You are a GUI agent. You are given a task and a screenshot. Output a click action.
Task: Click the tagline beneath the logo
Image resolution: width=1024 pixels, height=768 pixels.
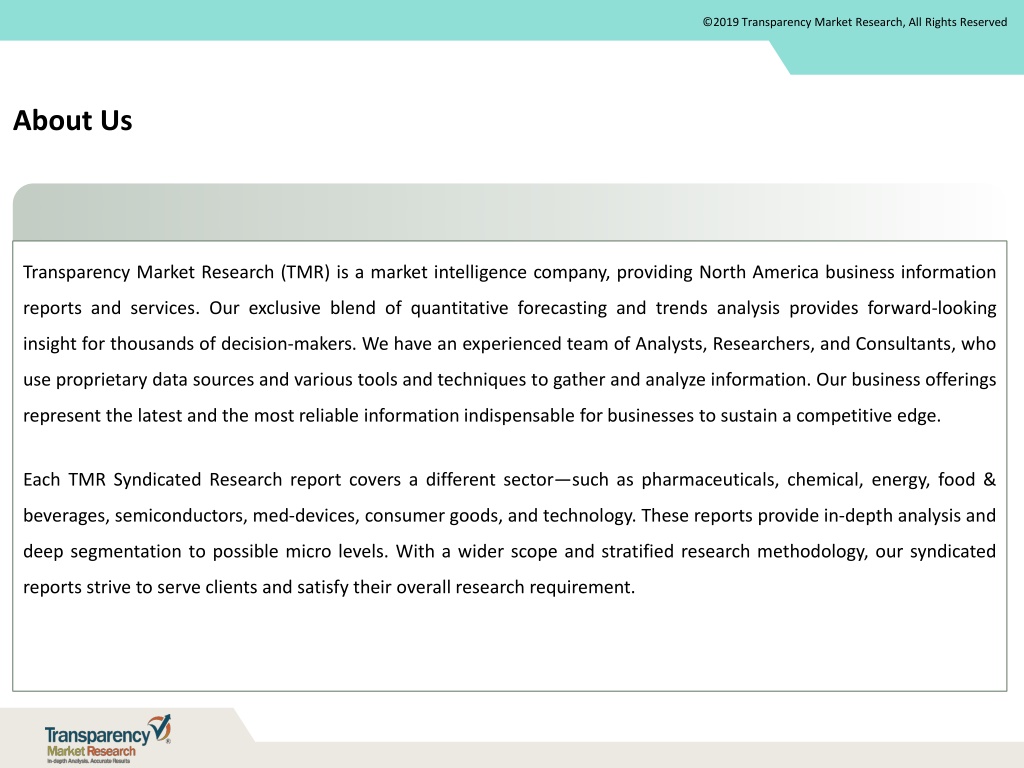point(90,761)
